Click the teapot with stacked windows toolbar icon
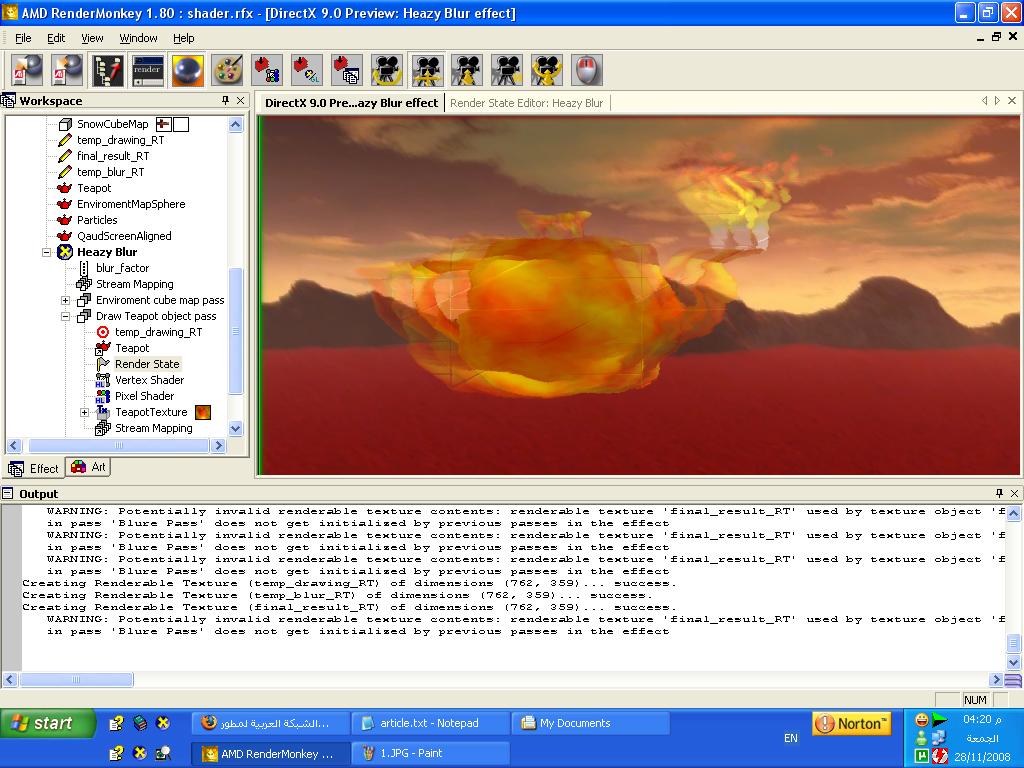Image resolution: width=1024 pixels, height=768 pixels. coord(347,70)
